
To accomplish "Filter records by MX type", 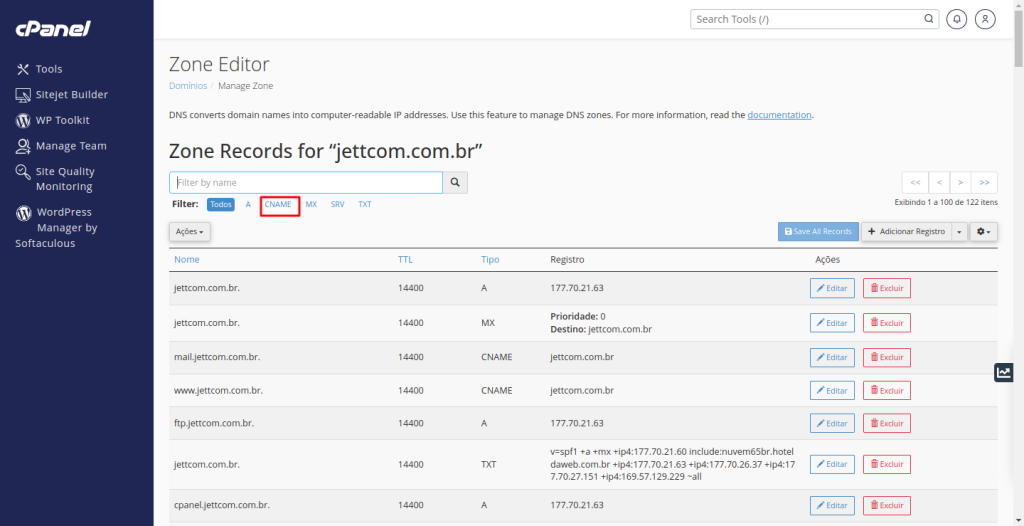I will coord(311,204).
